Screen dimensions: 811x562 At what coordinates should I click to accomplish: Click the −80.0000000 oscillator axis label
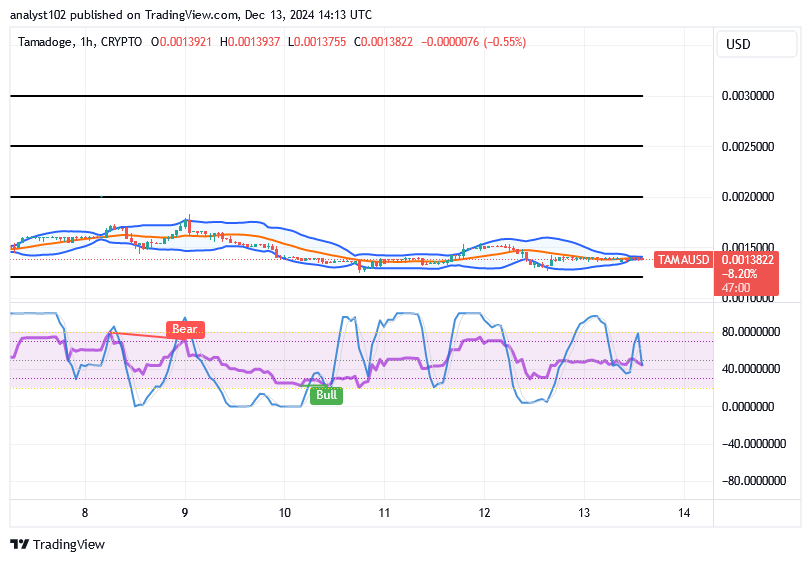tap(754, 481)
